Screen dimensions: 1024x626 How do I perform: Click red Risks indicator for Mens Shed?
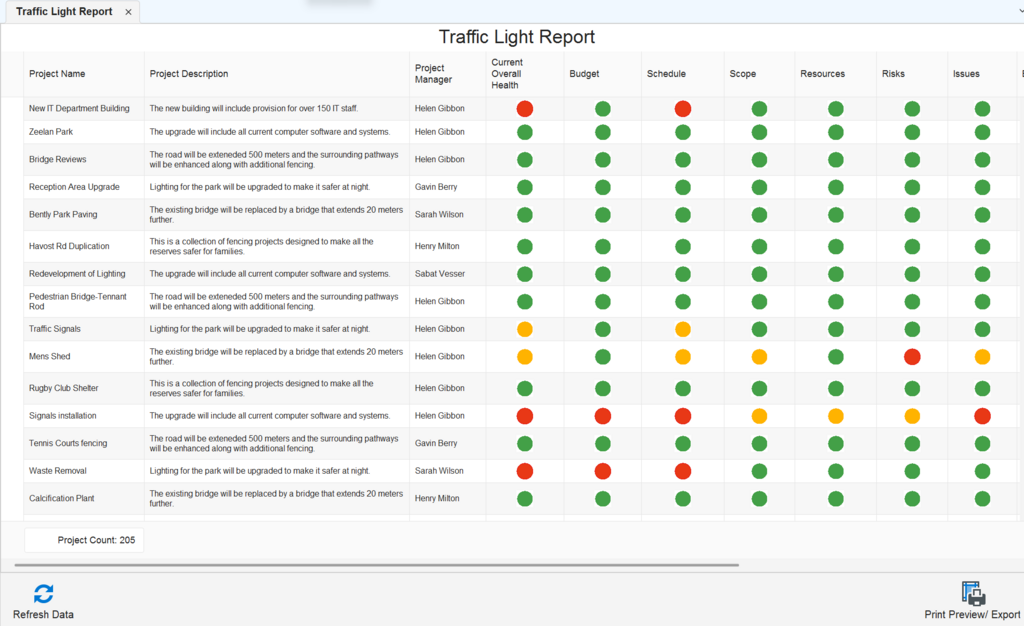click(912, 357)
